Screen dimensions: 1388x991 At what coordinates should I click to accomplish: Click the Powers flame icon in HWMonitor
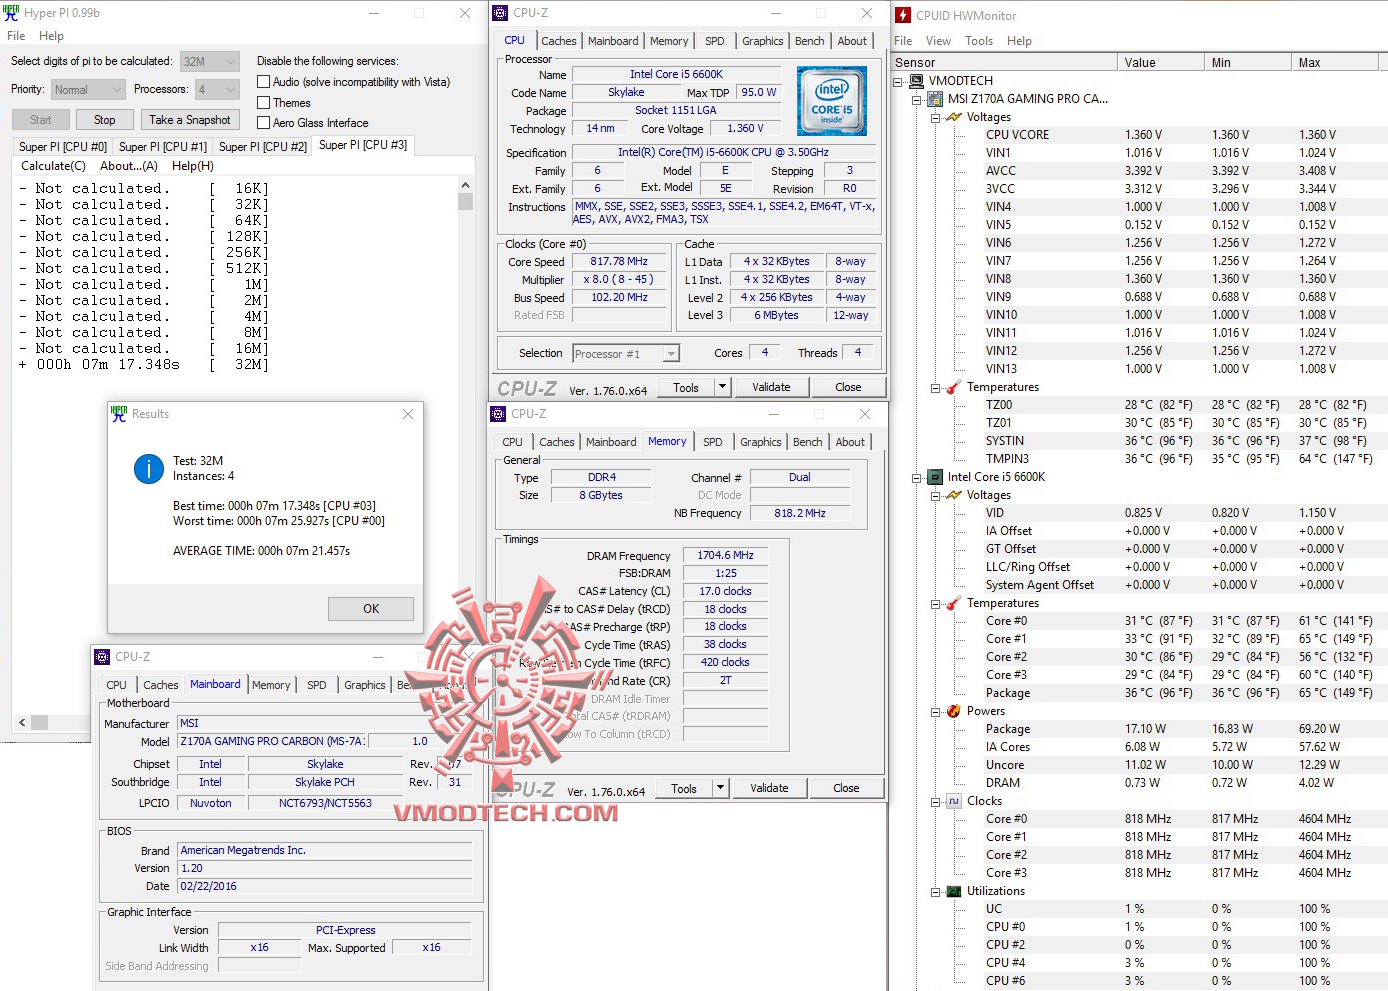[x=954, y=711]
